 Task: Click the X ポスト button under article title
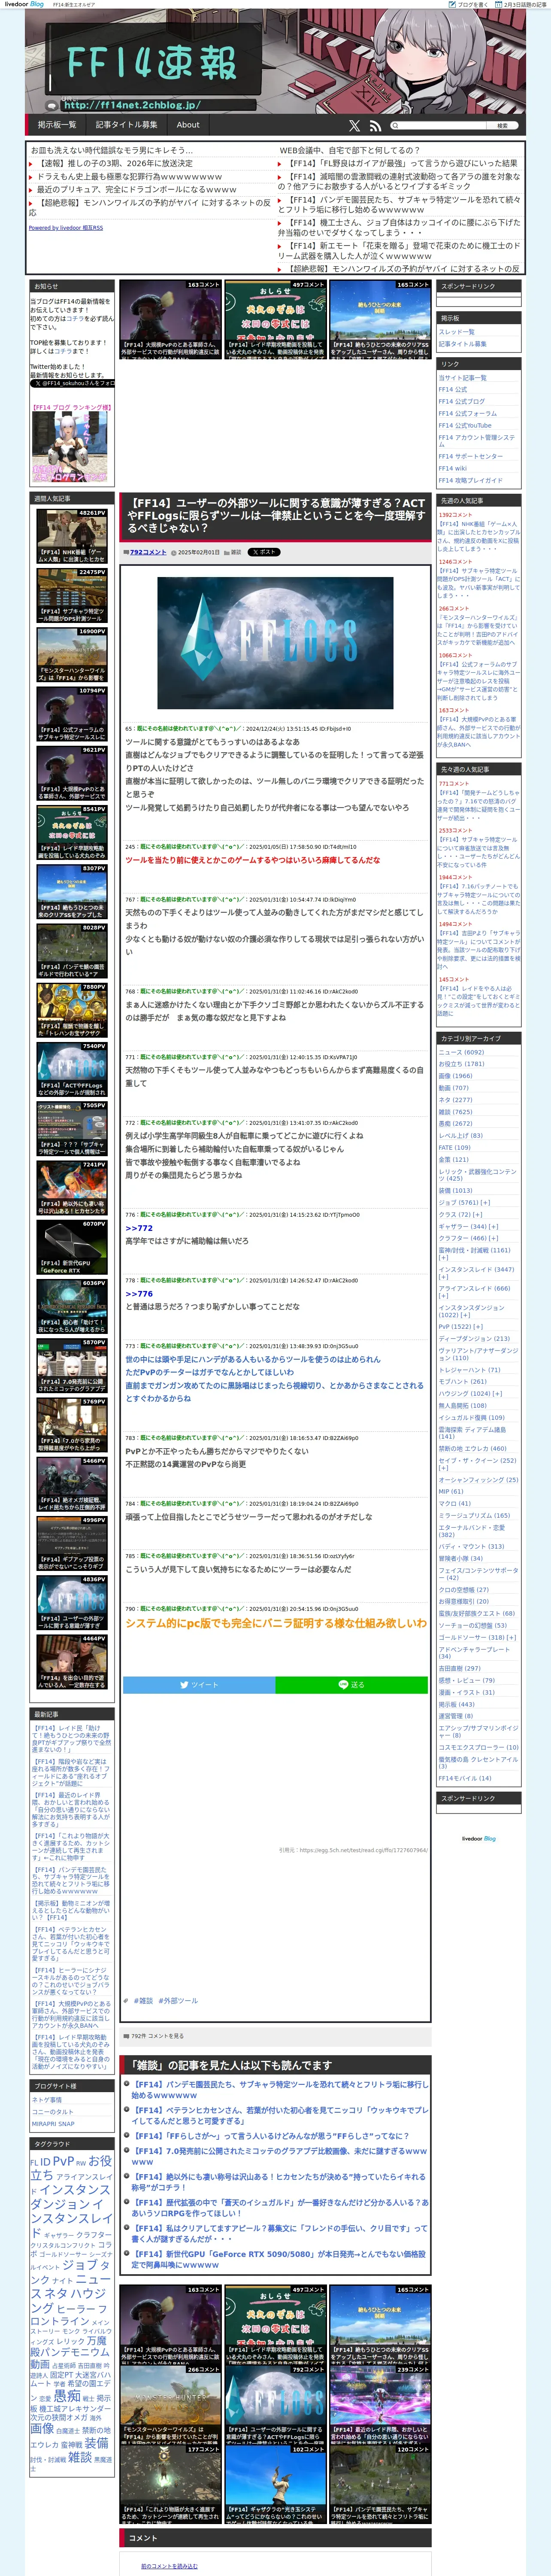(264, 552)
